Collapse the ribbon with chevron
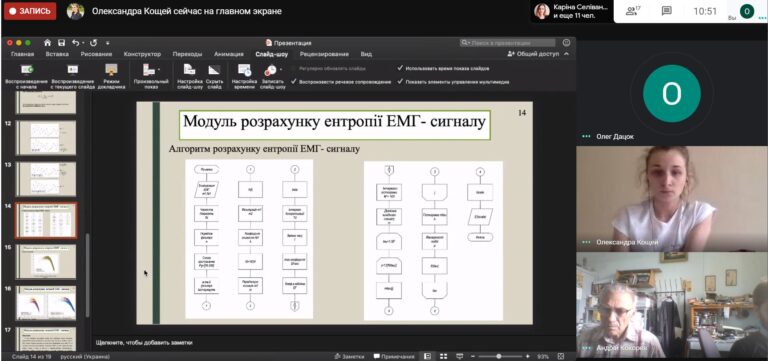768x361 pixels. 567,54
